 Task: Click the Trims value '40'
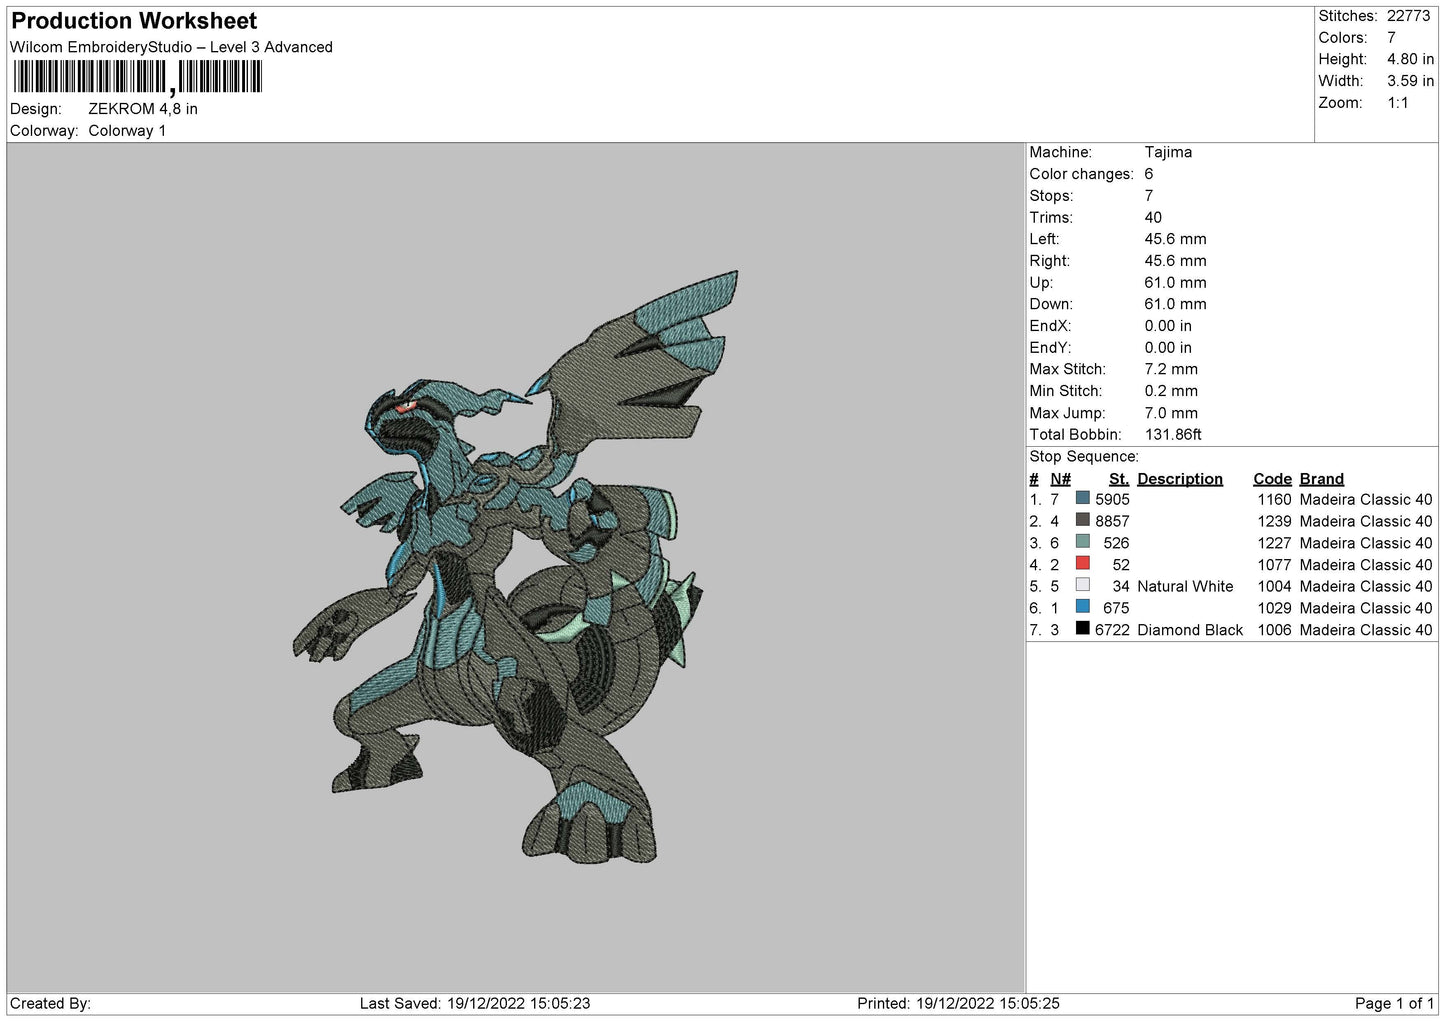click(x=1153, y=217)
